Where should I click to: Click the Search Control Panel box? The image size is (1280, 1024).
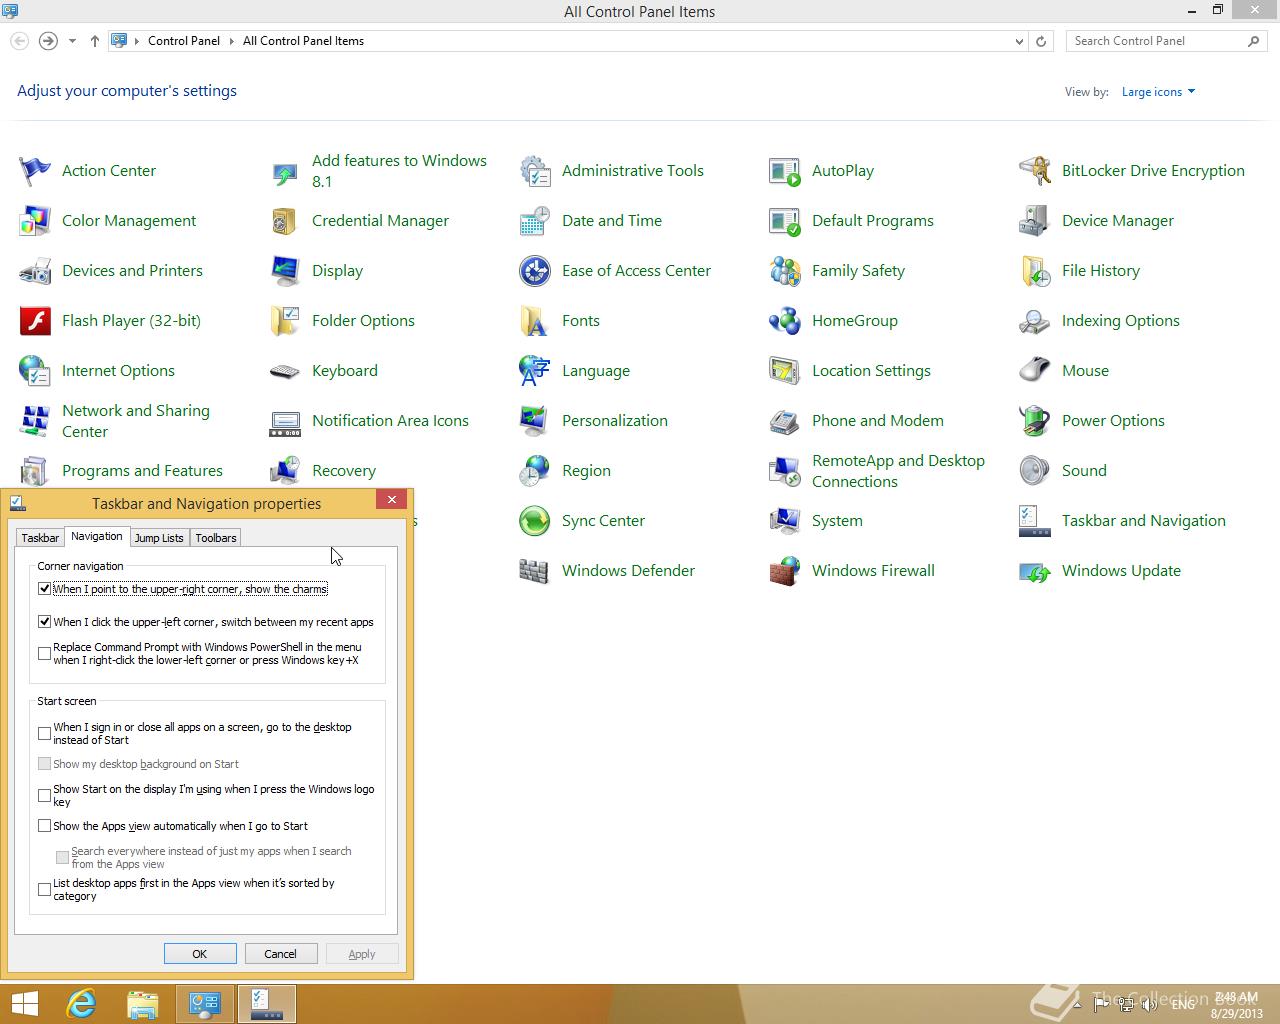point(1157,41)
